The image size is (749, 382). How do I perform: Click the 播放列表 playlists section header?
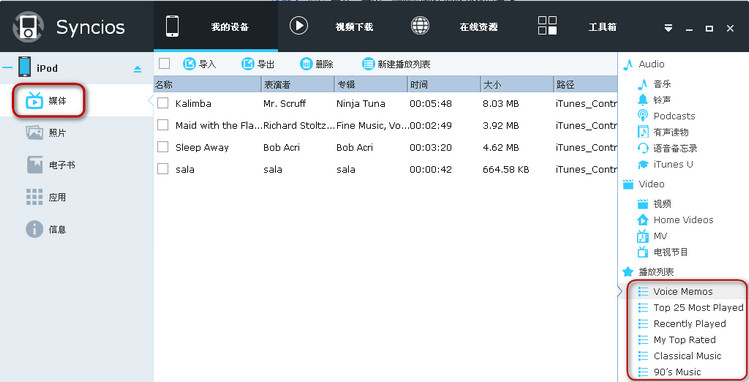[x=648, y=272]
